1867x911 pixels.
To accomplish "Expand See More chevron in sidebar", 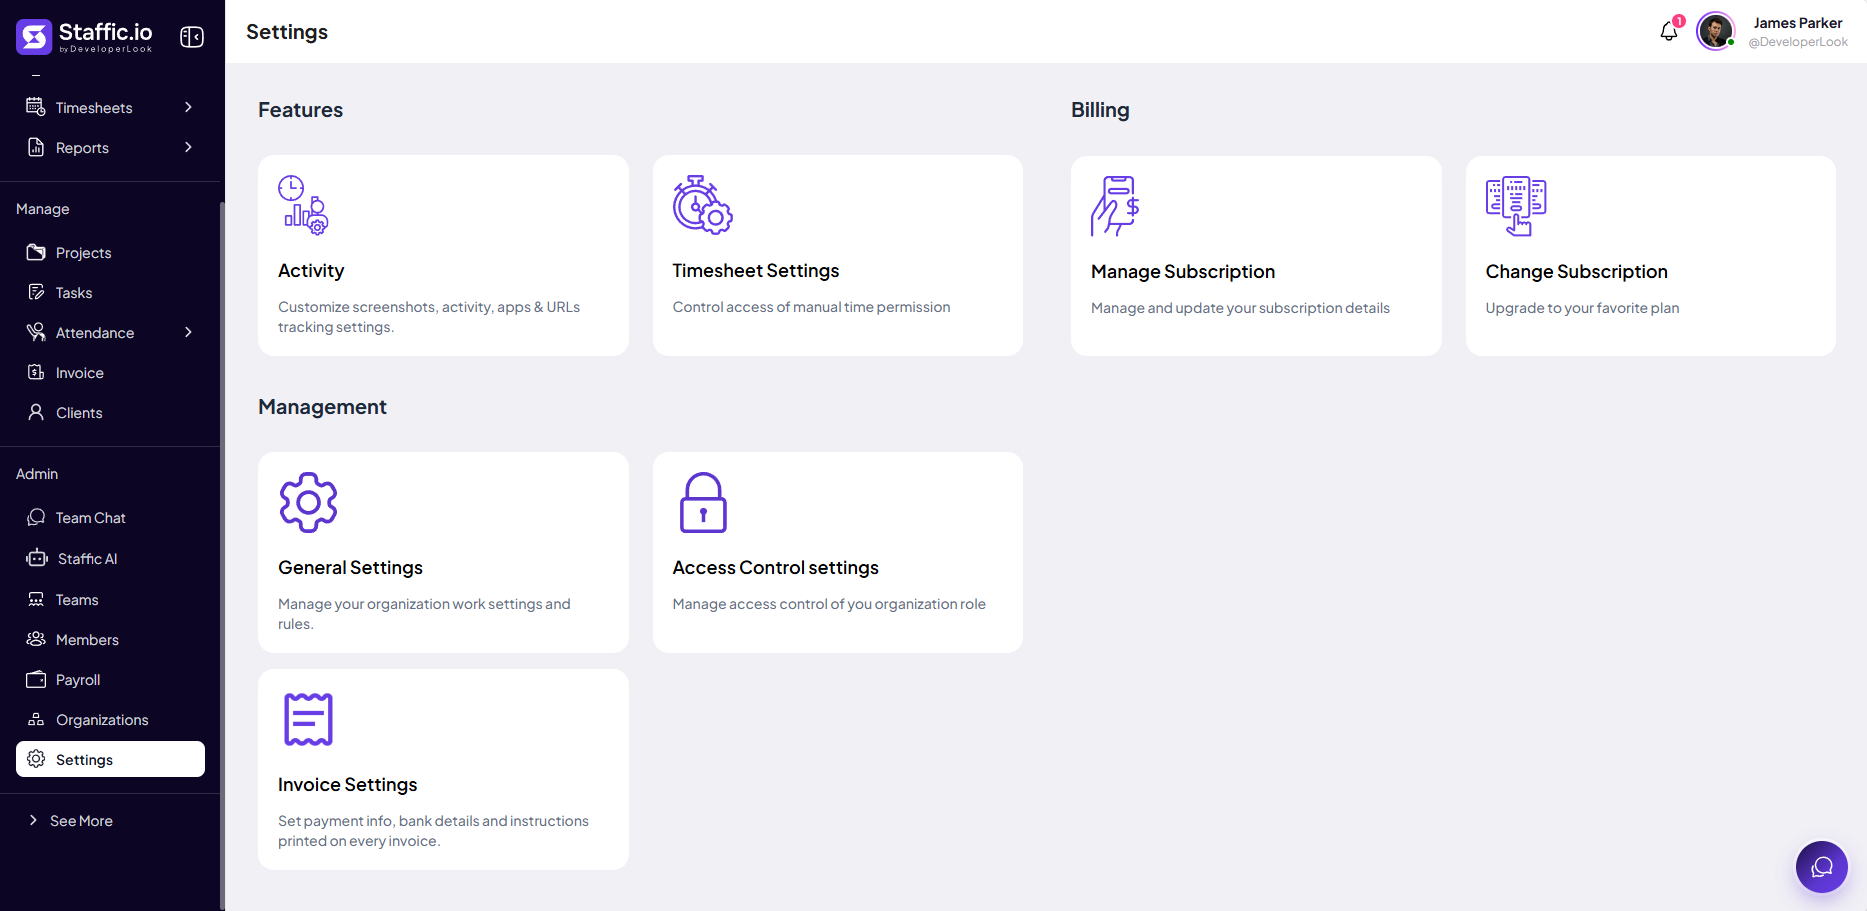I will coord(33,820).
